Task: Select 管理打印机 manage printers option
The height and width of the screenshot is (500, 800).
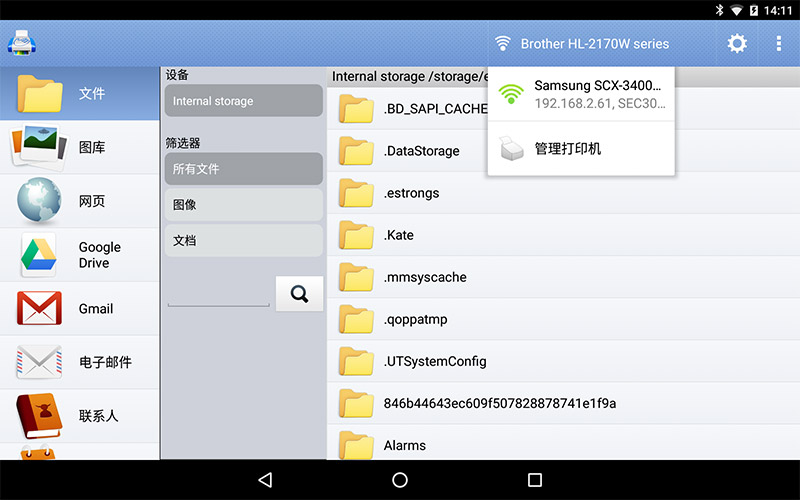Action: click(x=582, y=149)
